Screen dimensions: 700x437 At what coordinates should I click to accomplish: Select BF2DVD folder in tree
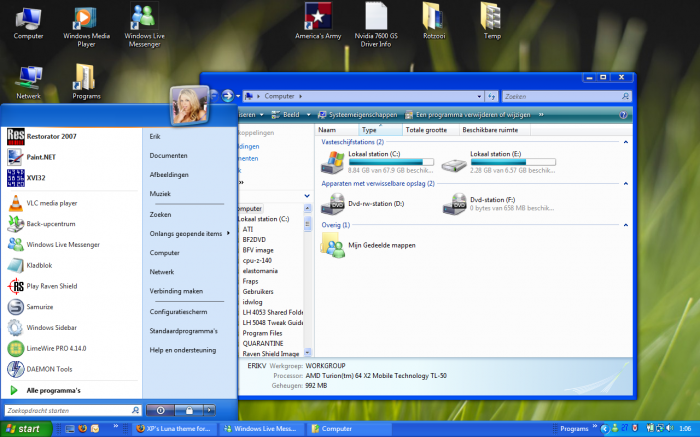coord(254,240)
